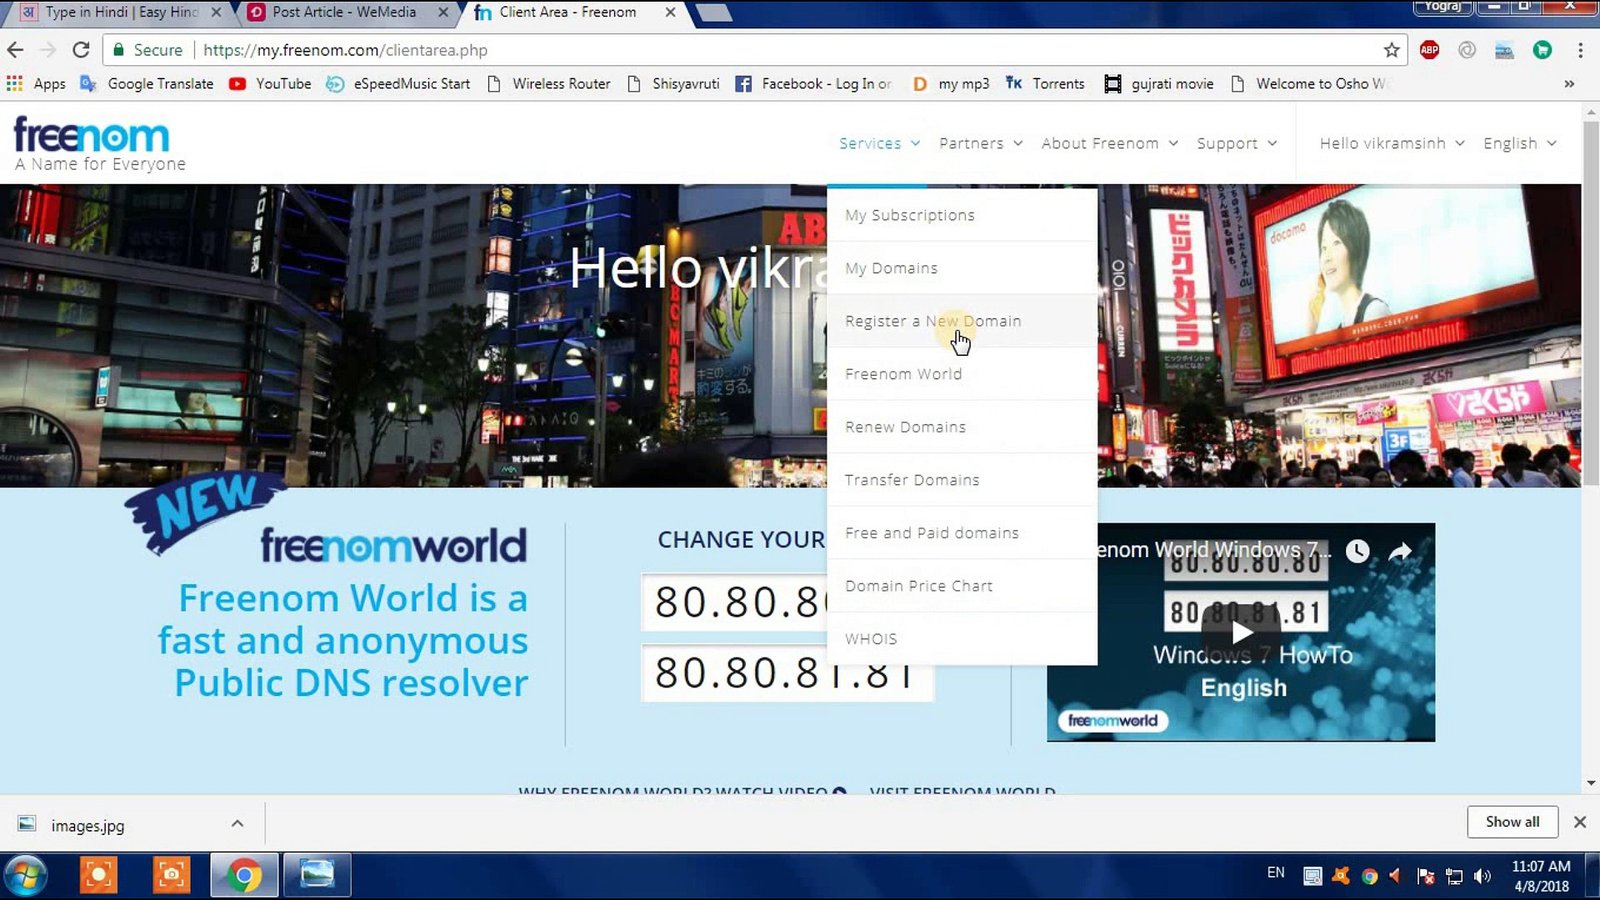Click the URL address bar
Viewport: 1600px width, 900px height.
pyautogui.click(x=780, y=50)
